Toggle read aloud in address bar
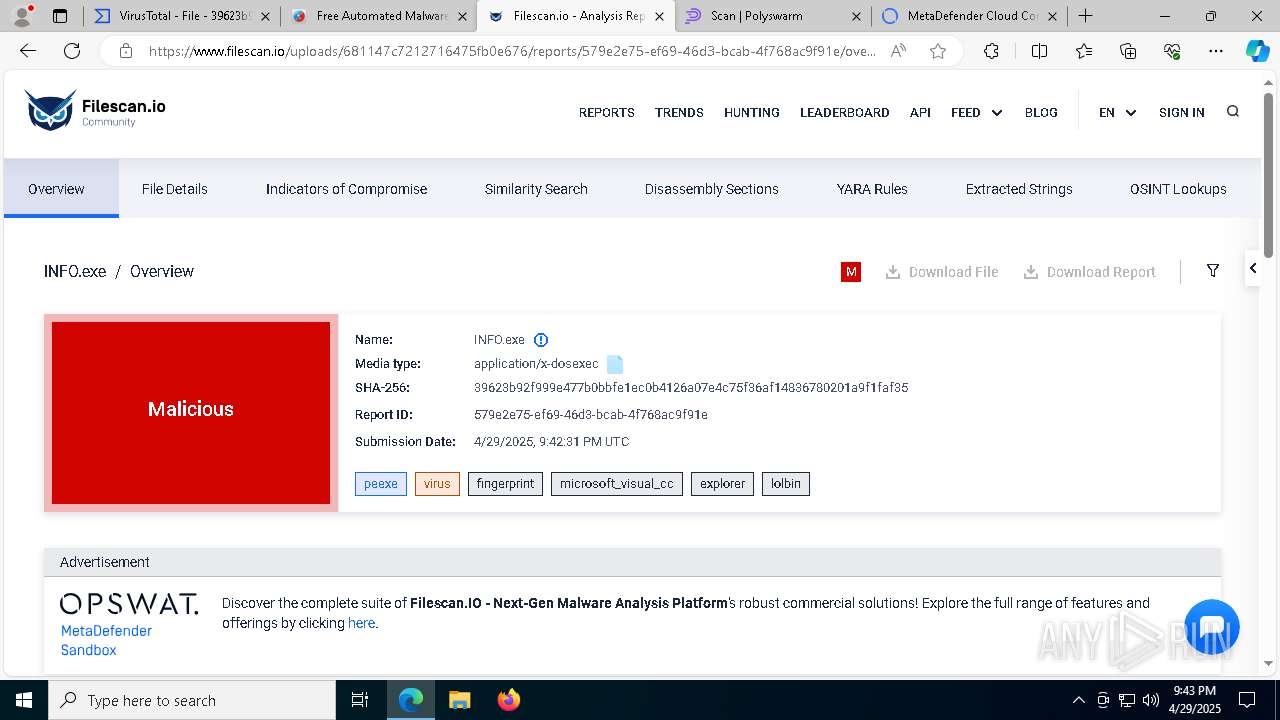The width and height of the screenshot is (1280, 720). coord(898,51)
